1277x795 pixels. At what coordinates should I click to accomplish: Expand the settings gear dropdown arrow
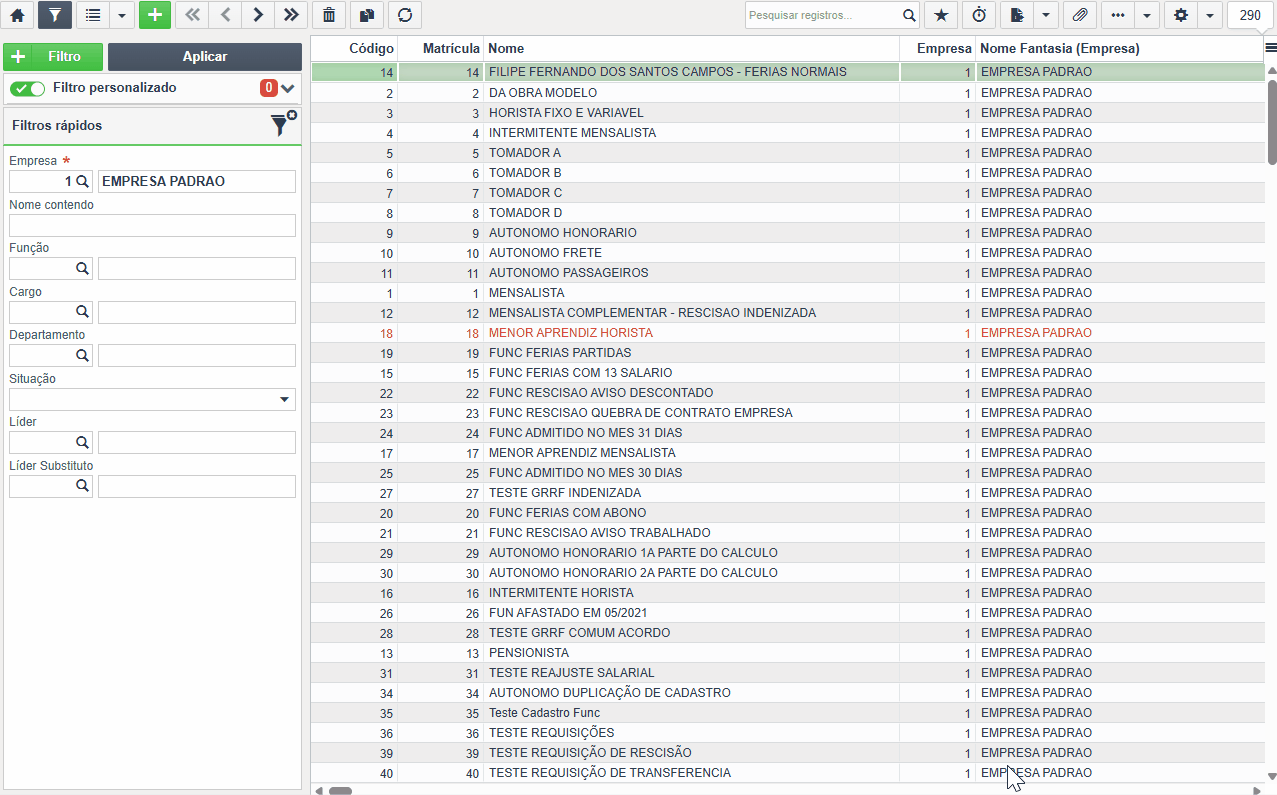click(x=1210, y=15)
